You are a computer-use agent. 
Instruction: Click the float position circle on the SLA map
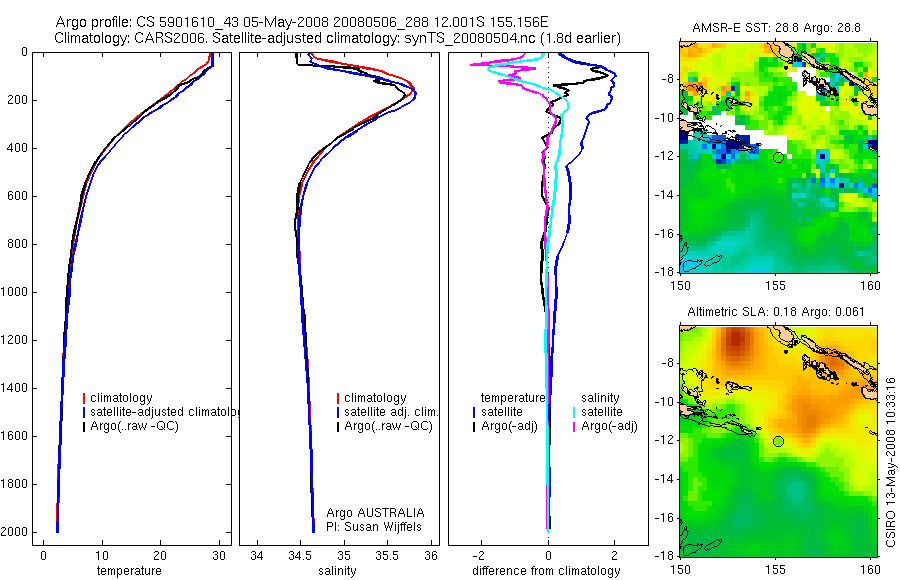[778, 441]
